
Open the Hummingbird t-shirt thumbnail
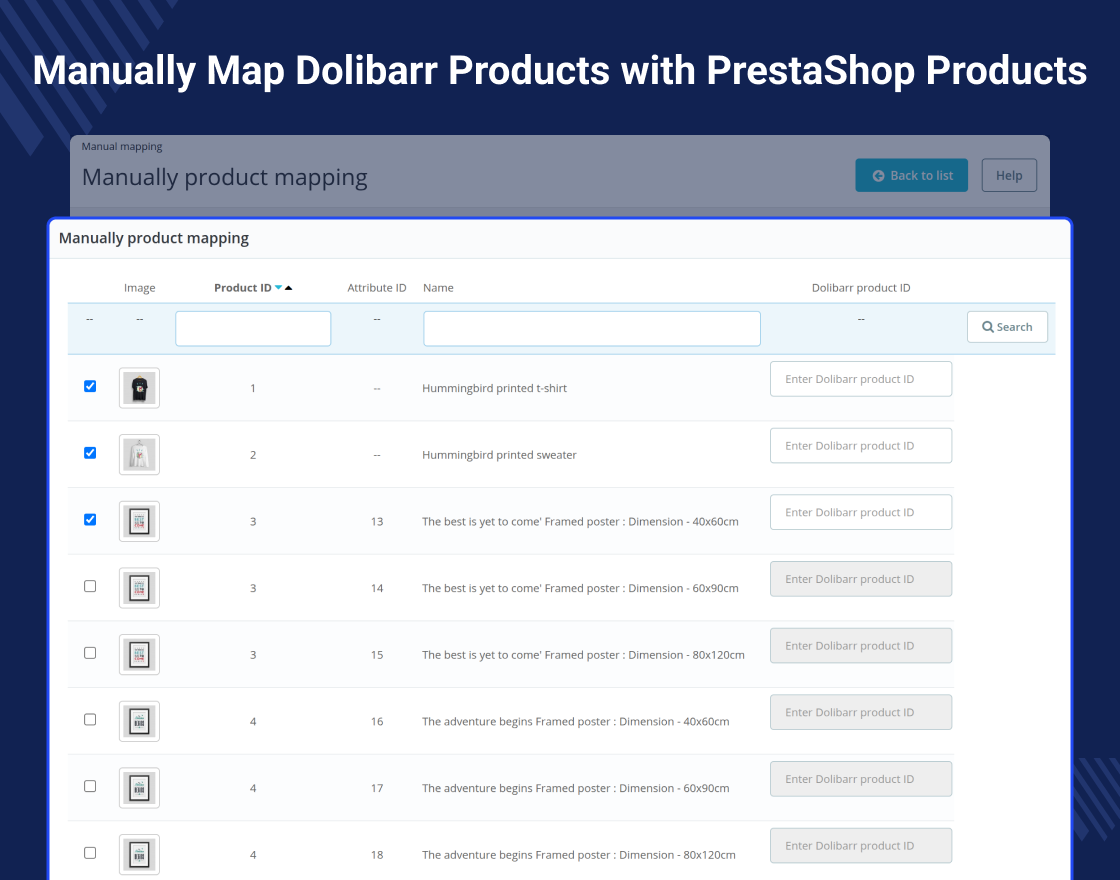(139, 388)
